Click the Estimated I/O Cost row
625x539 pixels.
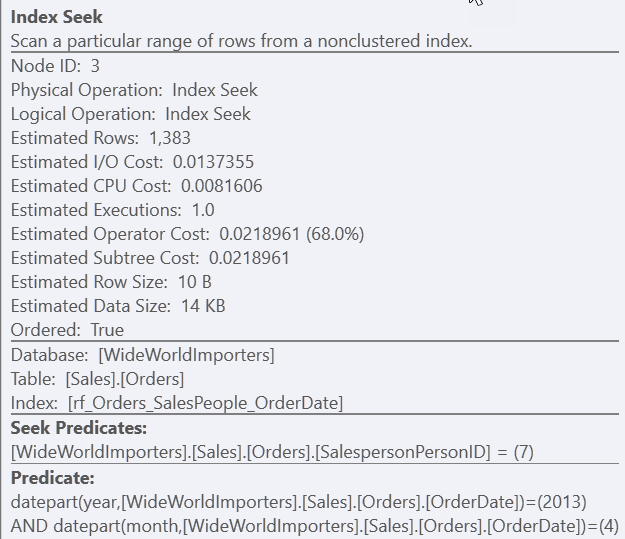(118, 162)
